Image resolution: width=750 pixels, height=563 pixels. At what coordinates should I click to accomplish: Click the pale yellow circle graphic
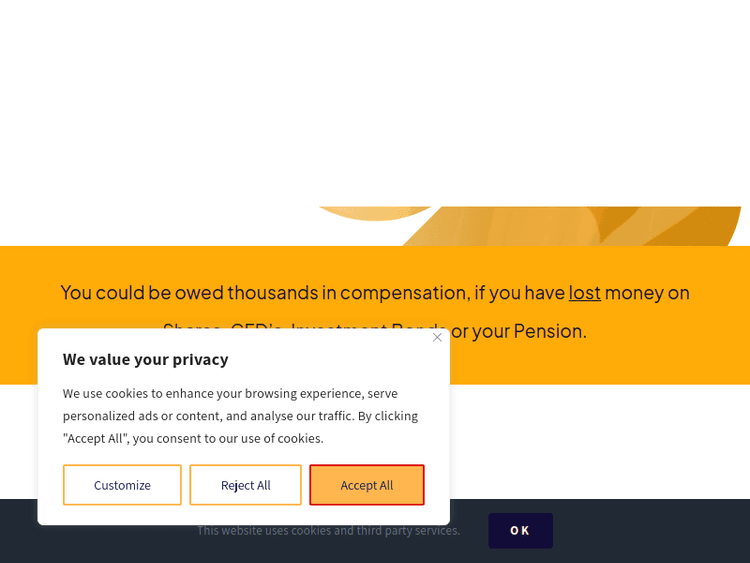pyautogui.click(x=378, y=213)
